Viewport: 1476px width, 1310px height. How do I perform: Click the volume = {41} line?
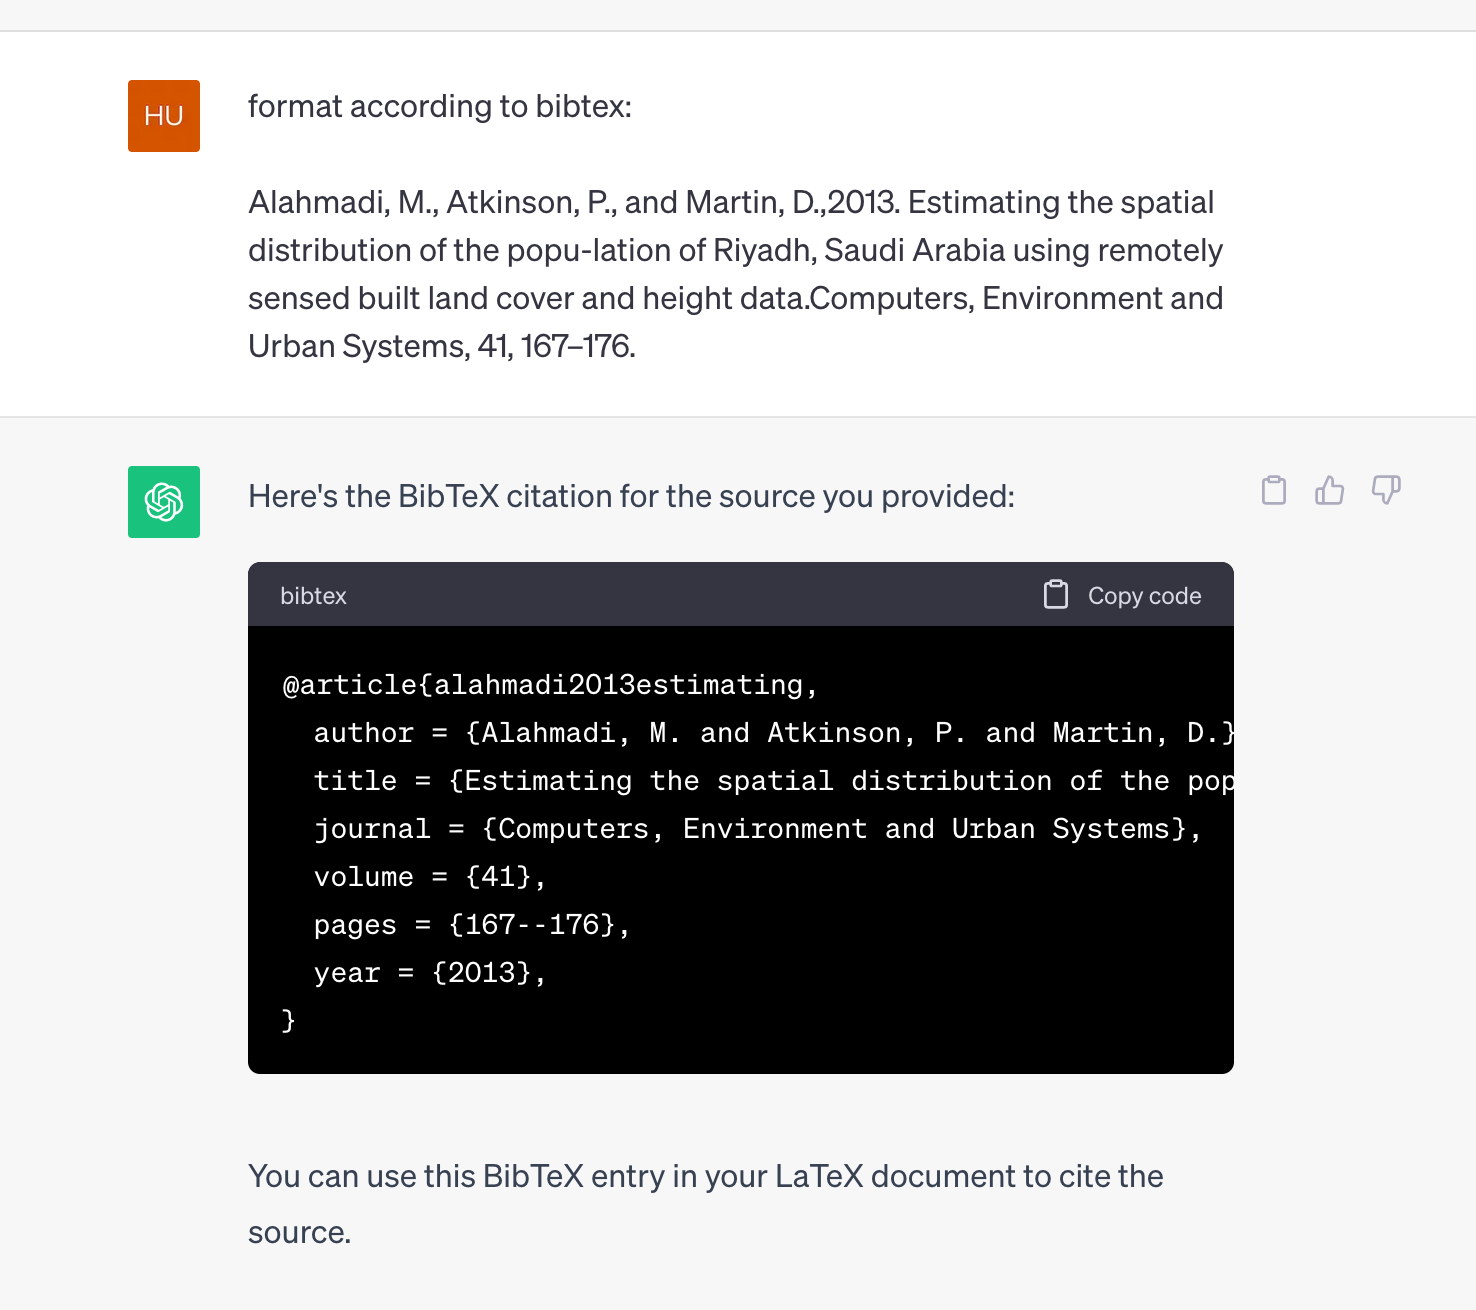pyautogui.click(x=430, y=877)
